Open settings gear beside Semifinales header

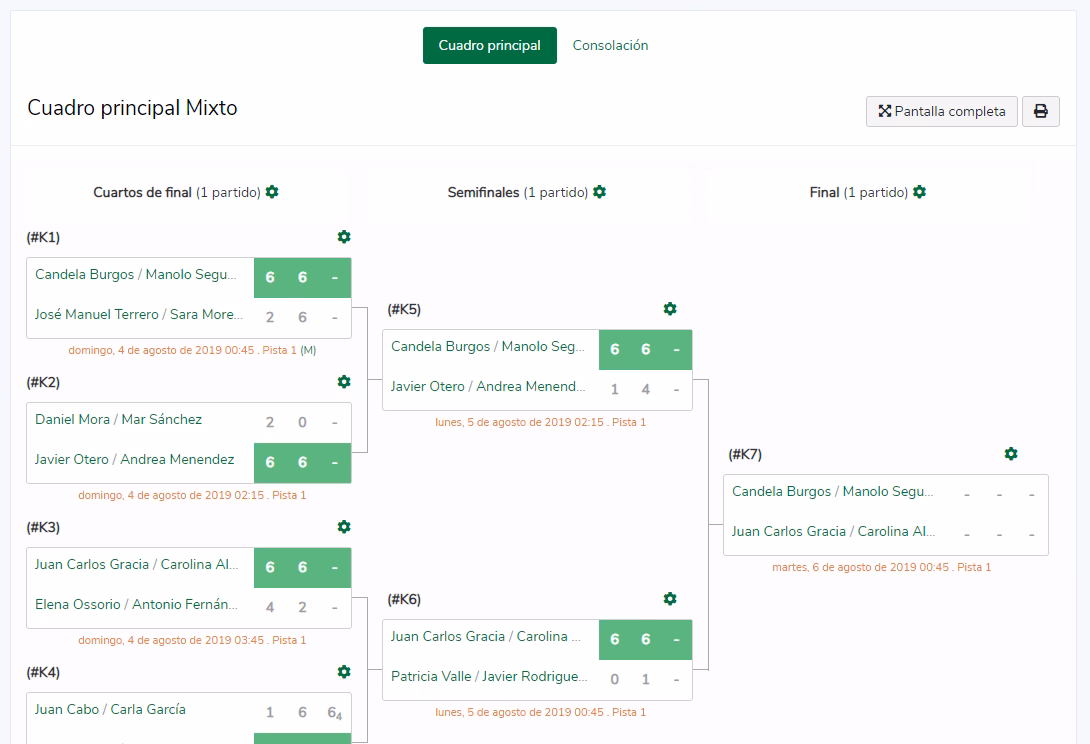pos(599,192)
